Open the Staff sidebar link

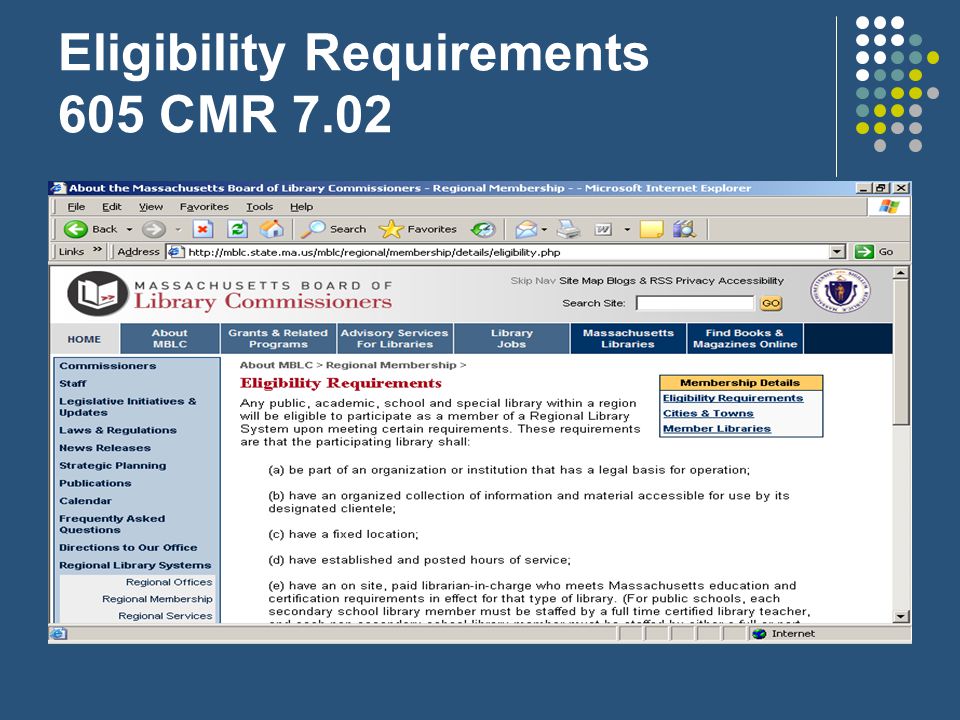(x=73, y=383)
